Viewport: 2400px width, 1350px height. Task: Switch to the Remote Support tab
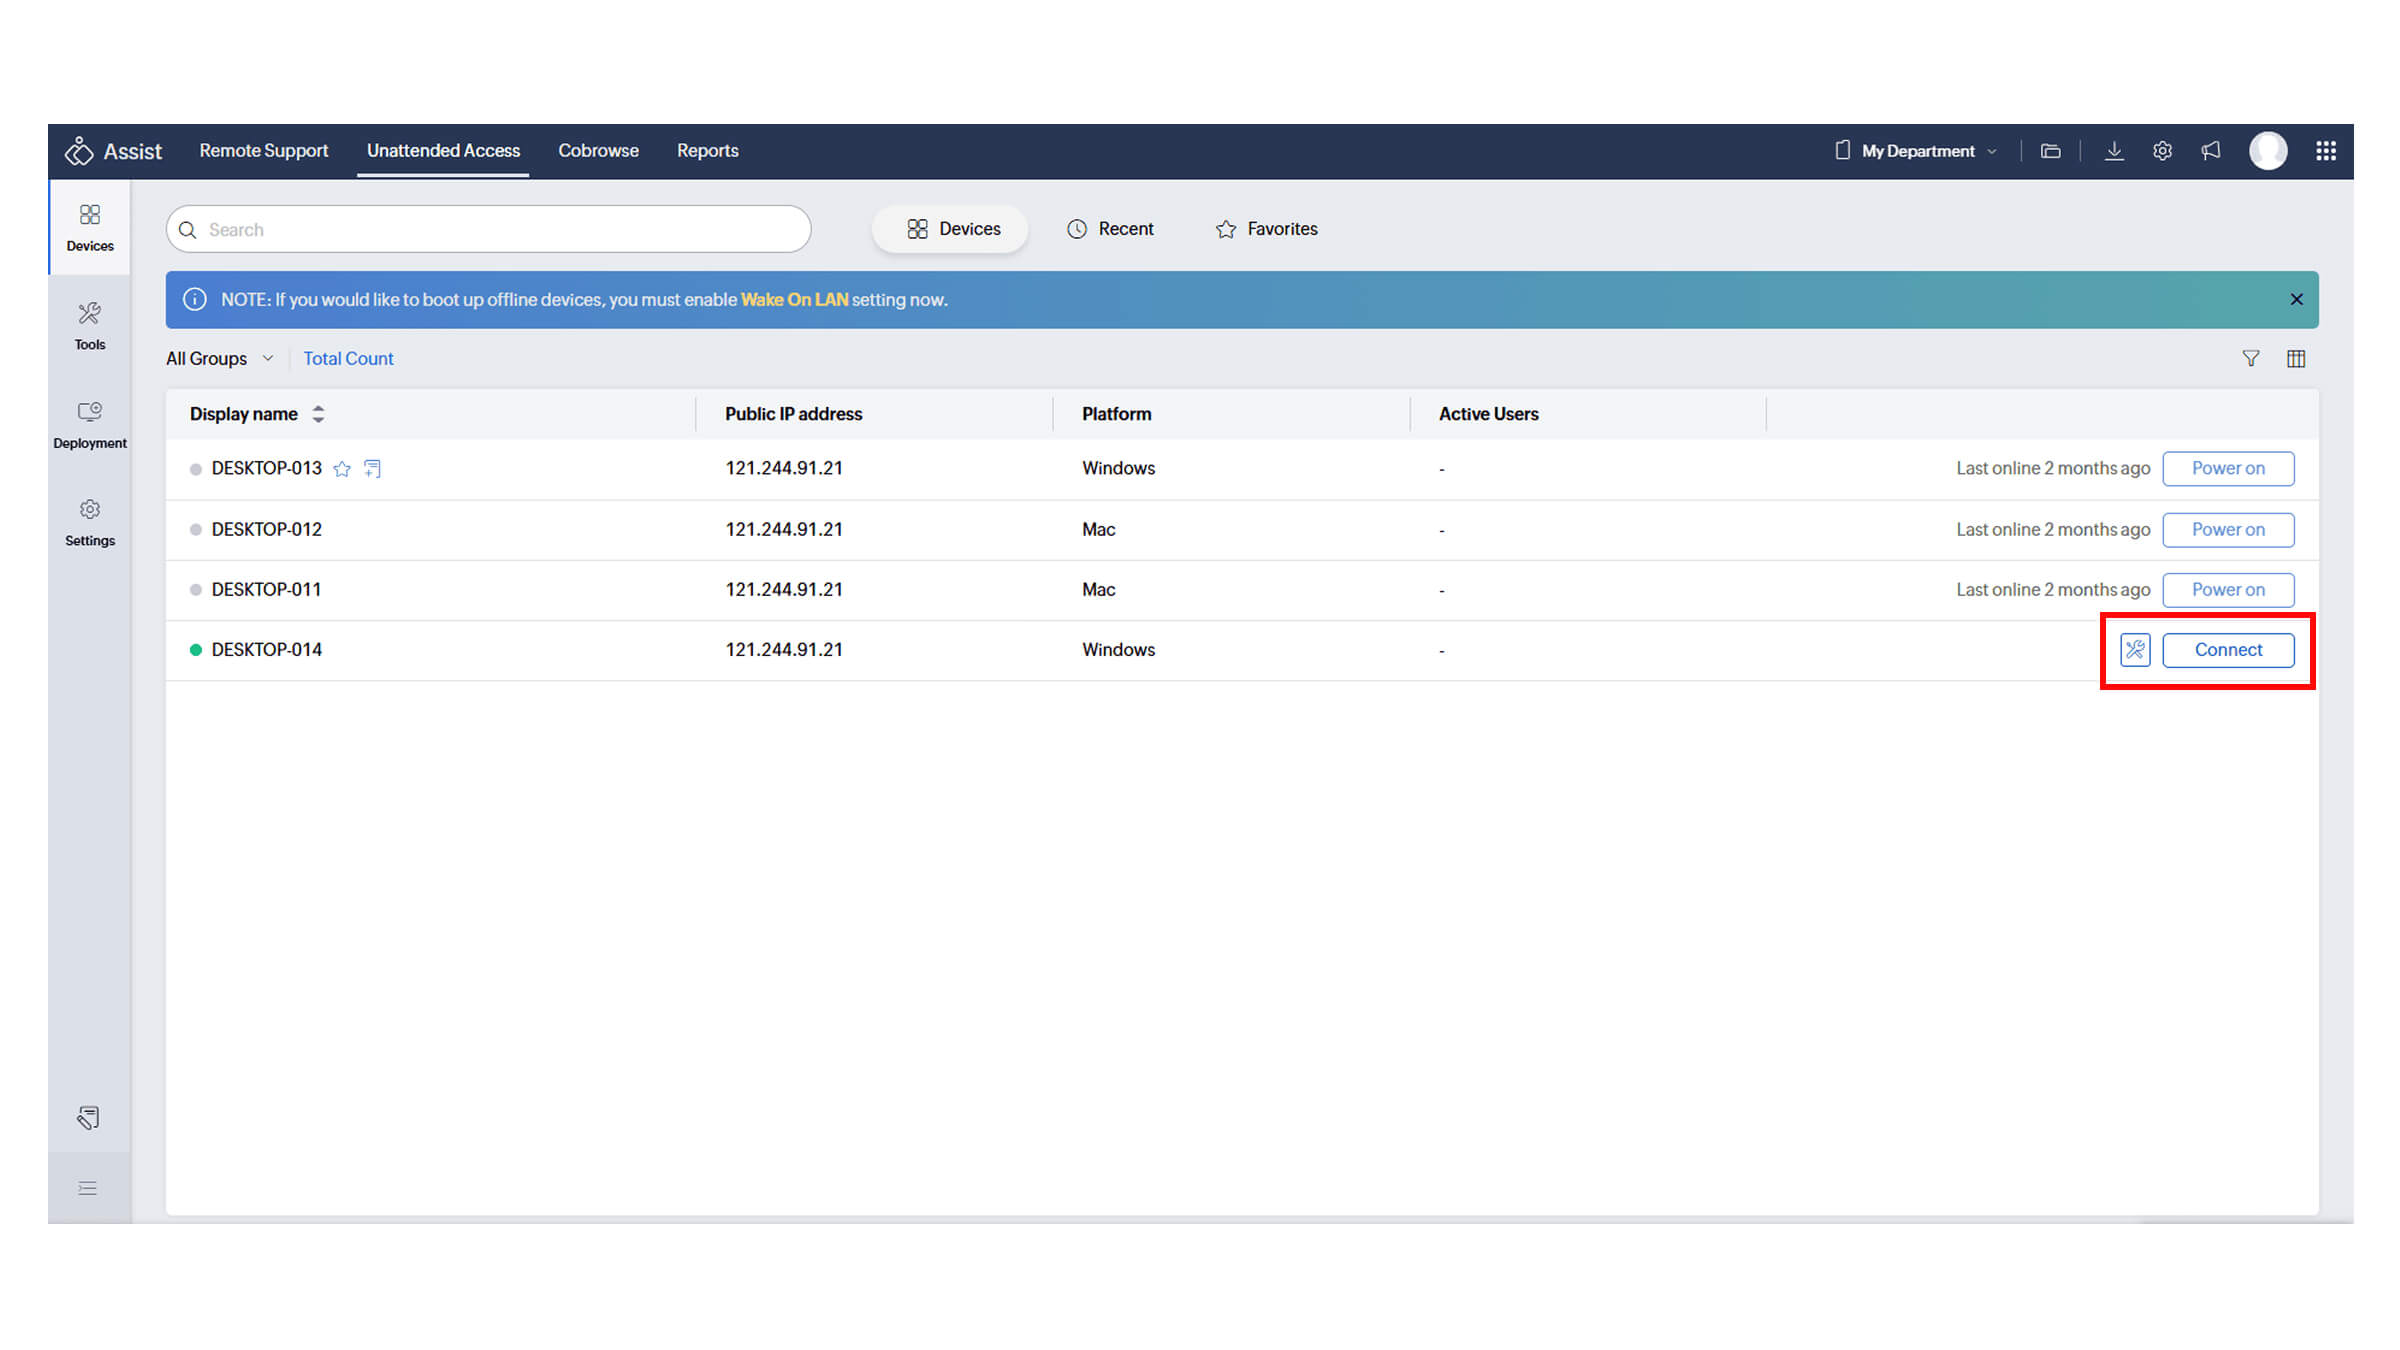[263, 151]
